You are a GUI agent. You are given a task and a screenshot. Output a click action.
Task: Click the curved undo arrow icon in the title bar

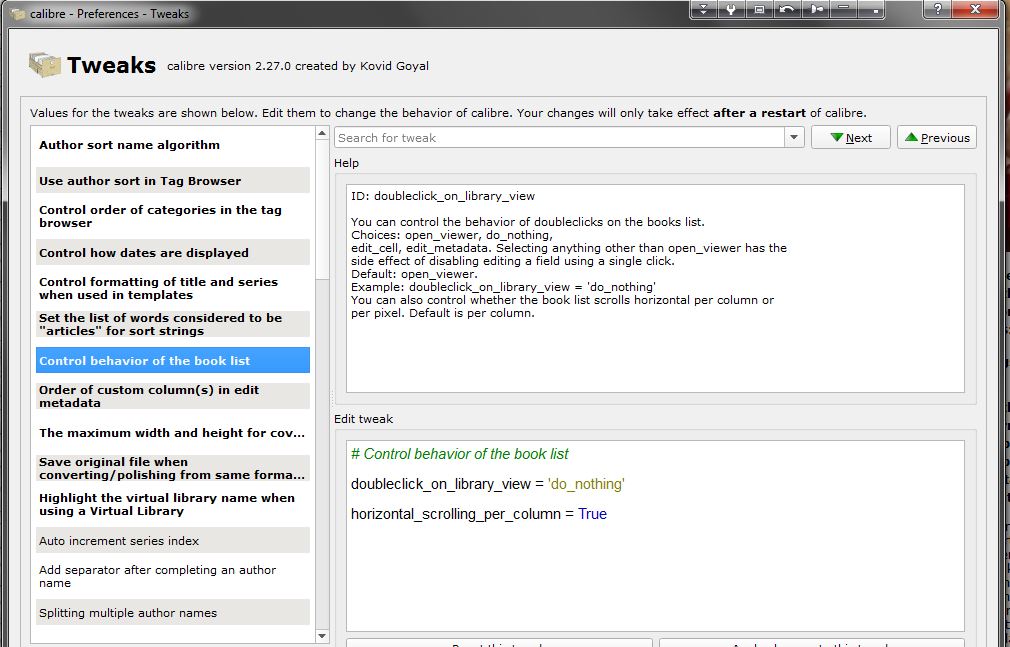click(789, 10)
